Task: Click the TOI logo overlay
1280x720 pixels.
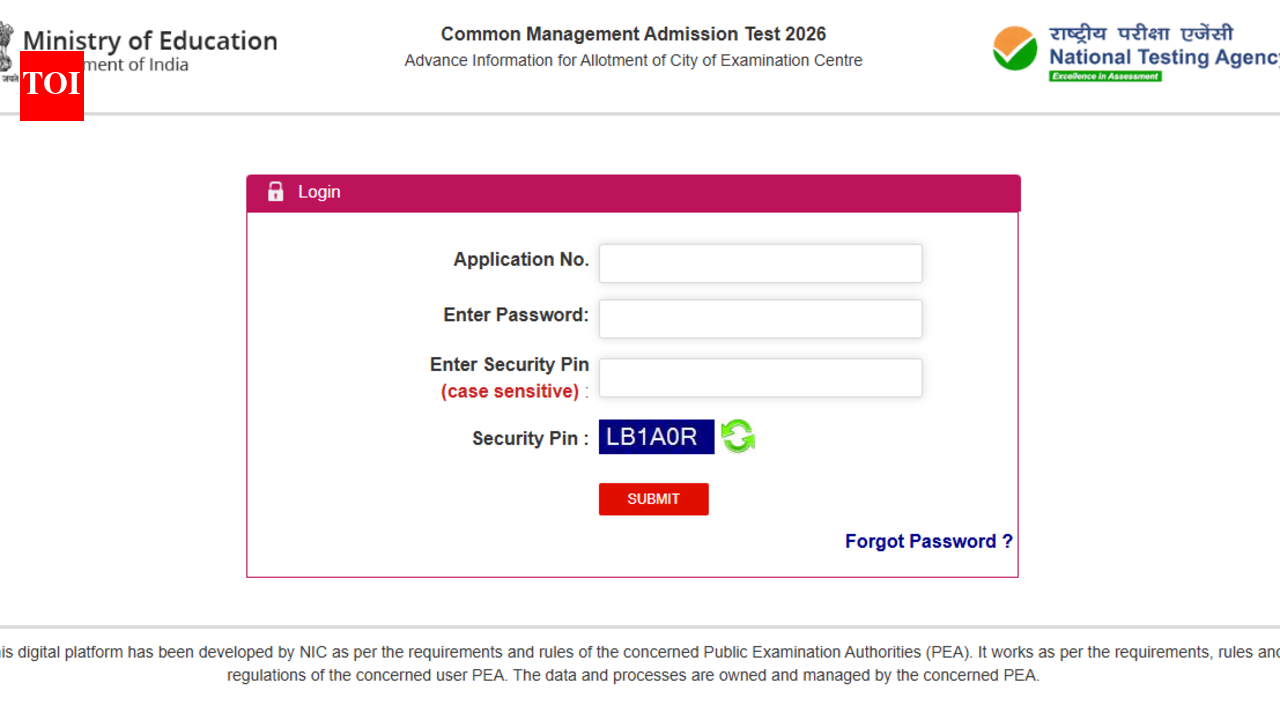Action: click(51, 87)
